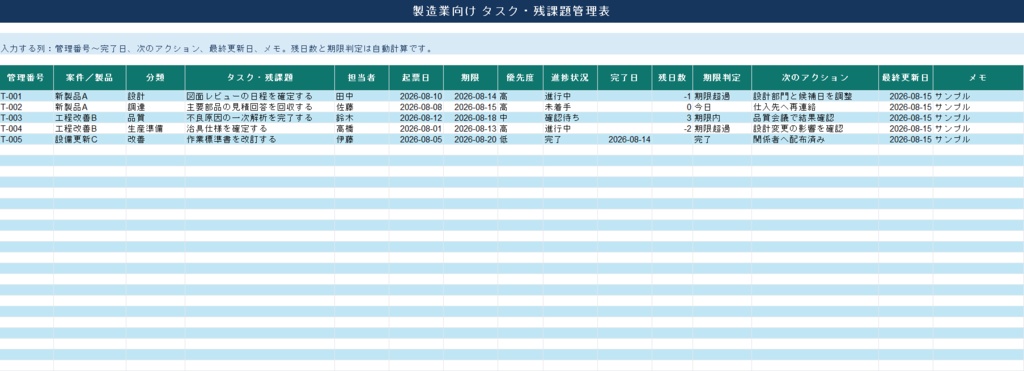
Task: Select last updated 2026-08-15 in the T-004 row
Action: click(905, 129)
